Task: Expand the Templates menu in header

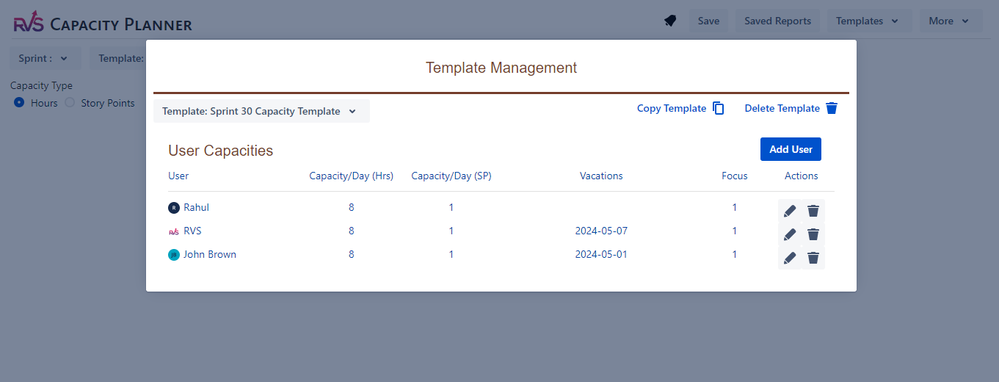Action: (869, 21)
